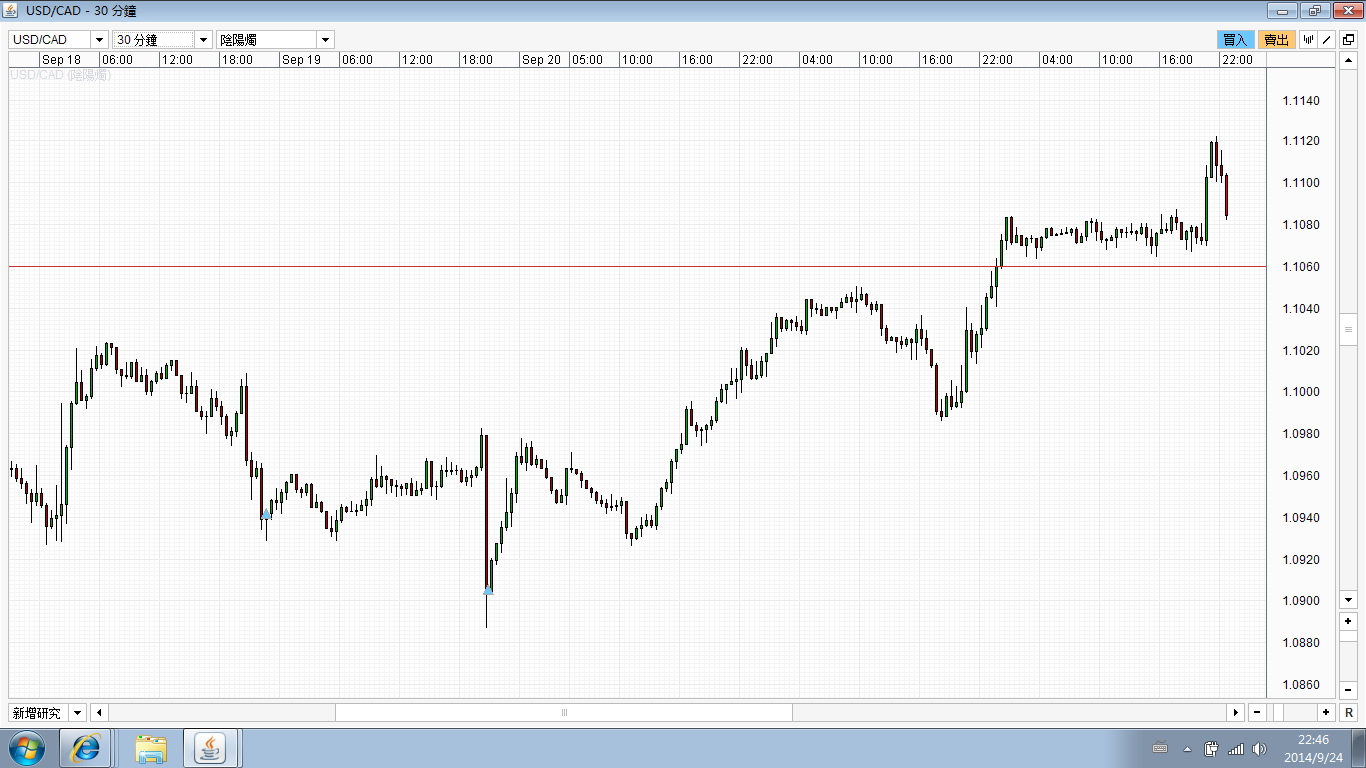
Task: Click the horizontal scrollbar right arrow
Action: (x=1236, y=713)
